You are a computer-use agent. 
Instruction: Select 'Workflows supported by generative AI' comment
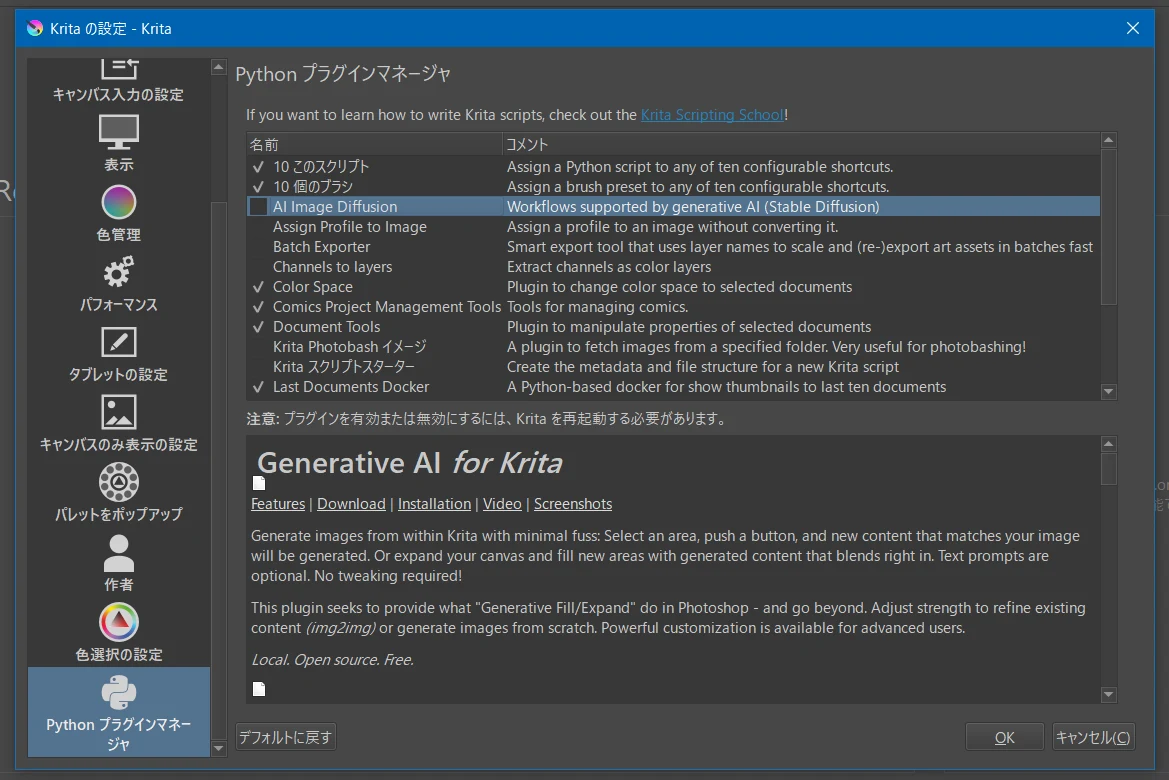click(693, 207)
